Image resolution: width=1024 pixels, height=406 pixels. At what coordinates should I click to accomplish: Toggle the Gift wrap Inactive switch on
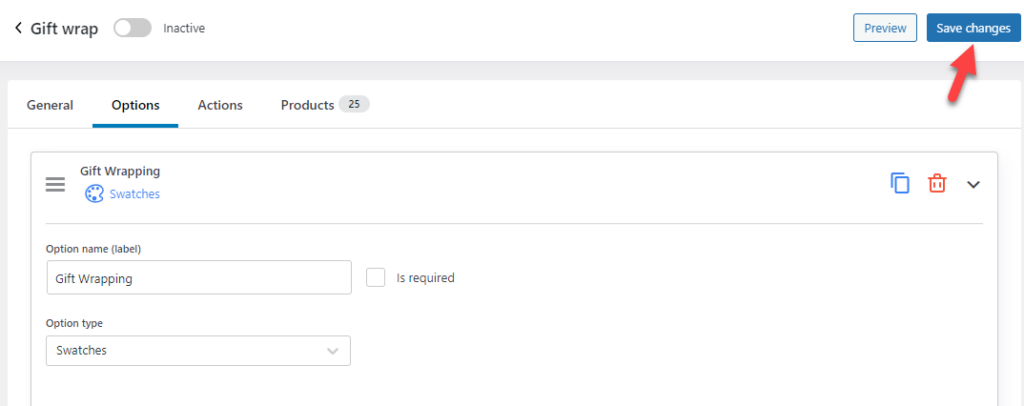coord(133,28)
